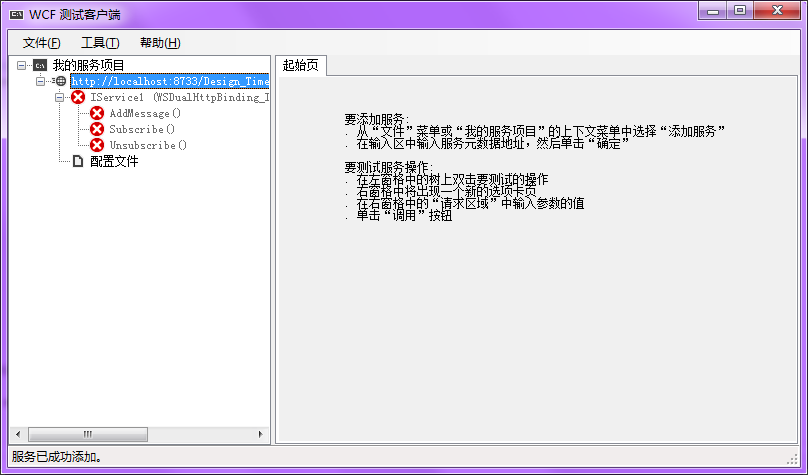Select the Subscribe() operation
The width and height of the screenshot is (808, 475).
tap(142, 129)
